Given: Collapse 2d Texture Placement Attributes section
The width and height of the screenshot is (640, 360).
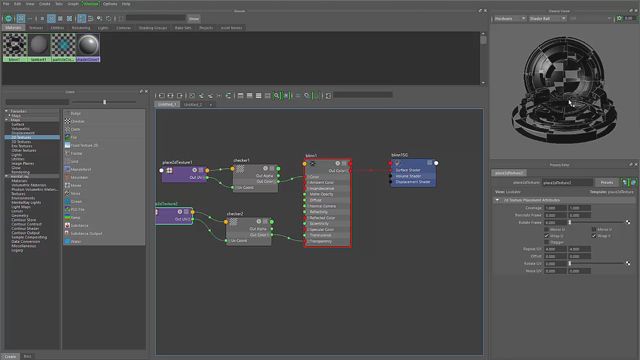Looking at the screenshot, I should point(497,200).
